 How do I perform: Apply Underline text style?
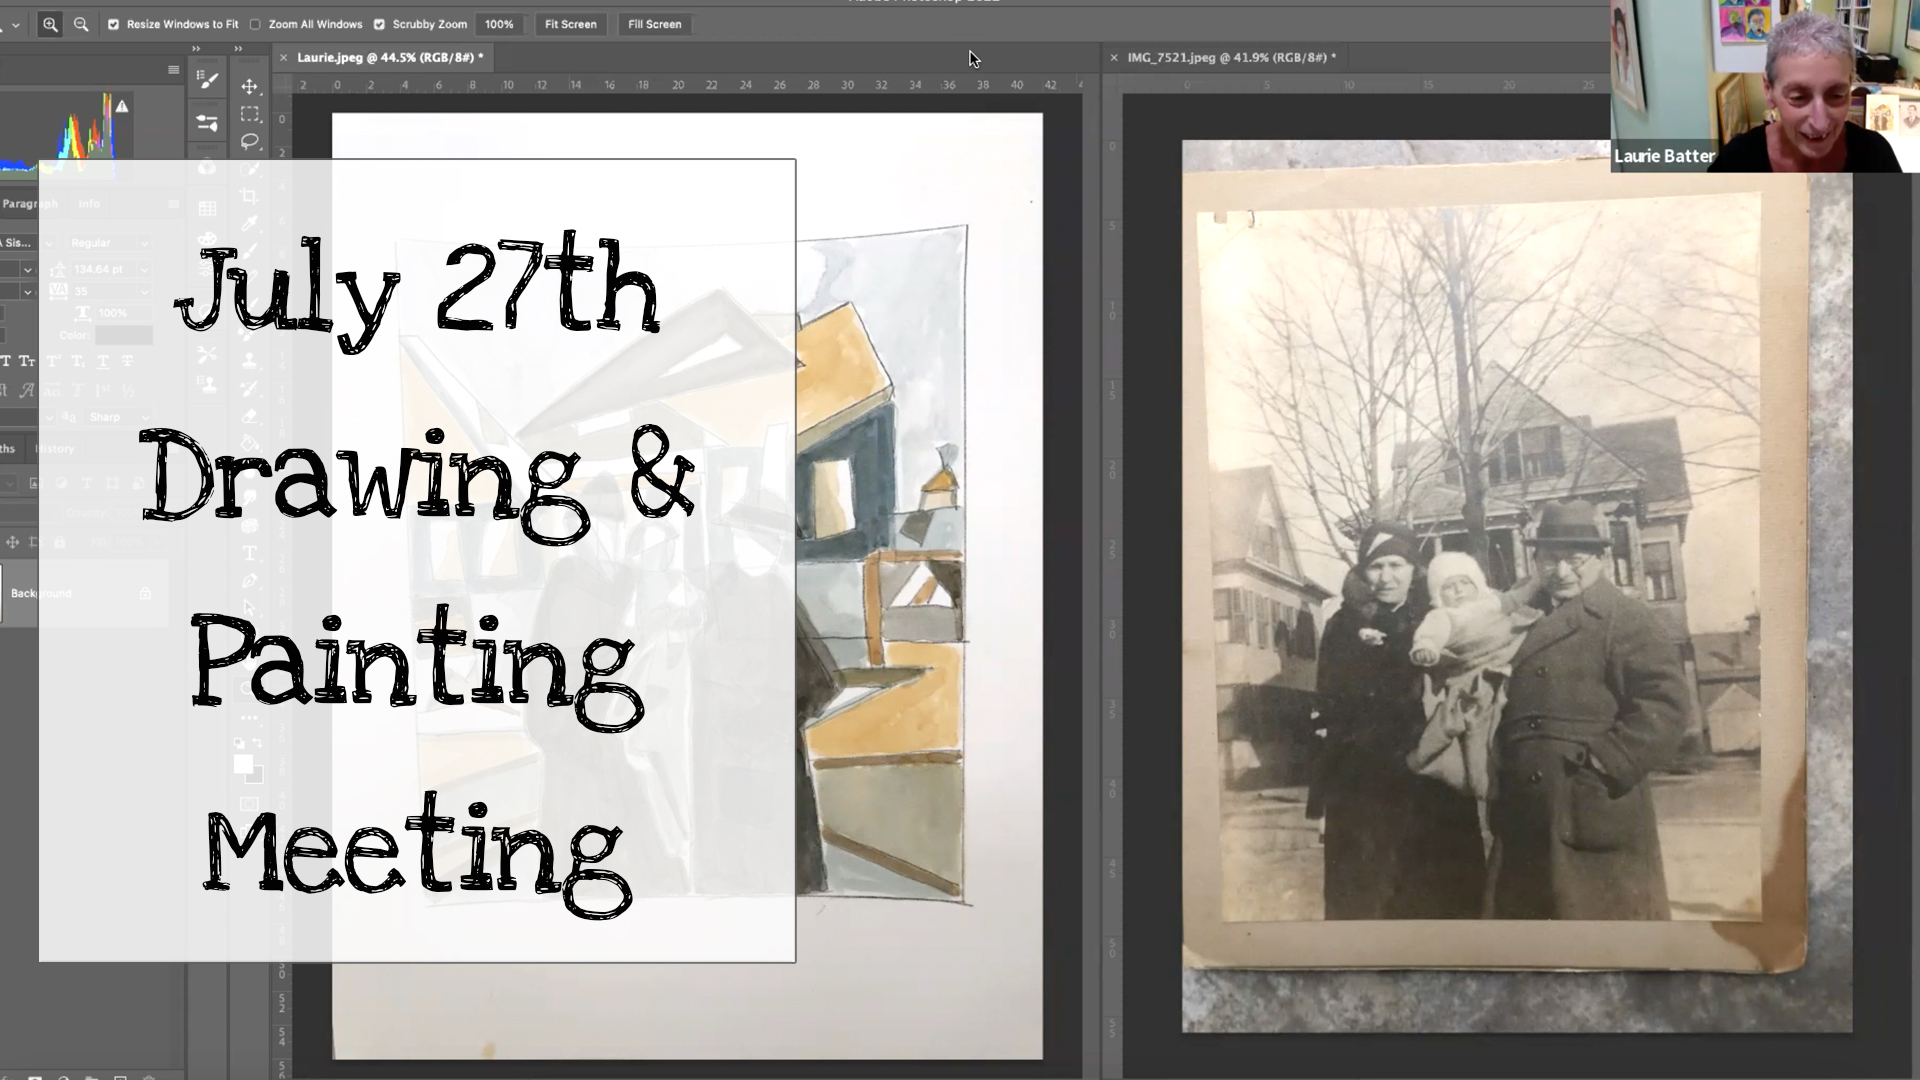103,361
